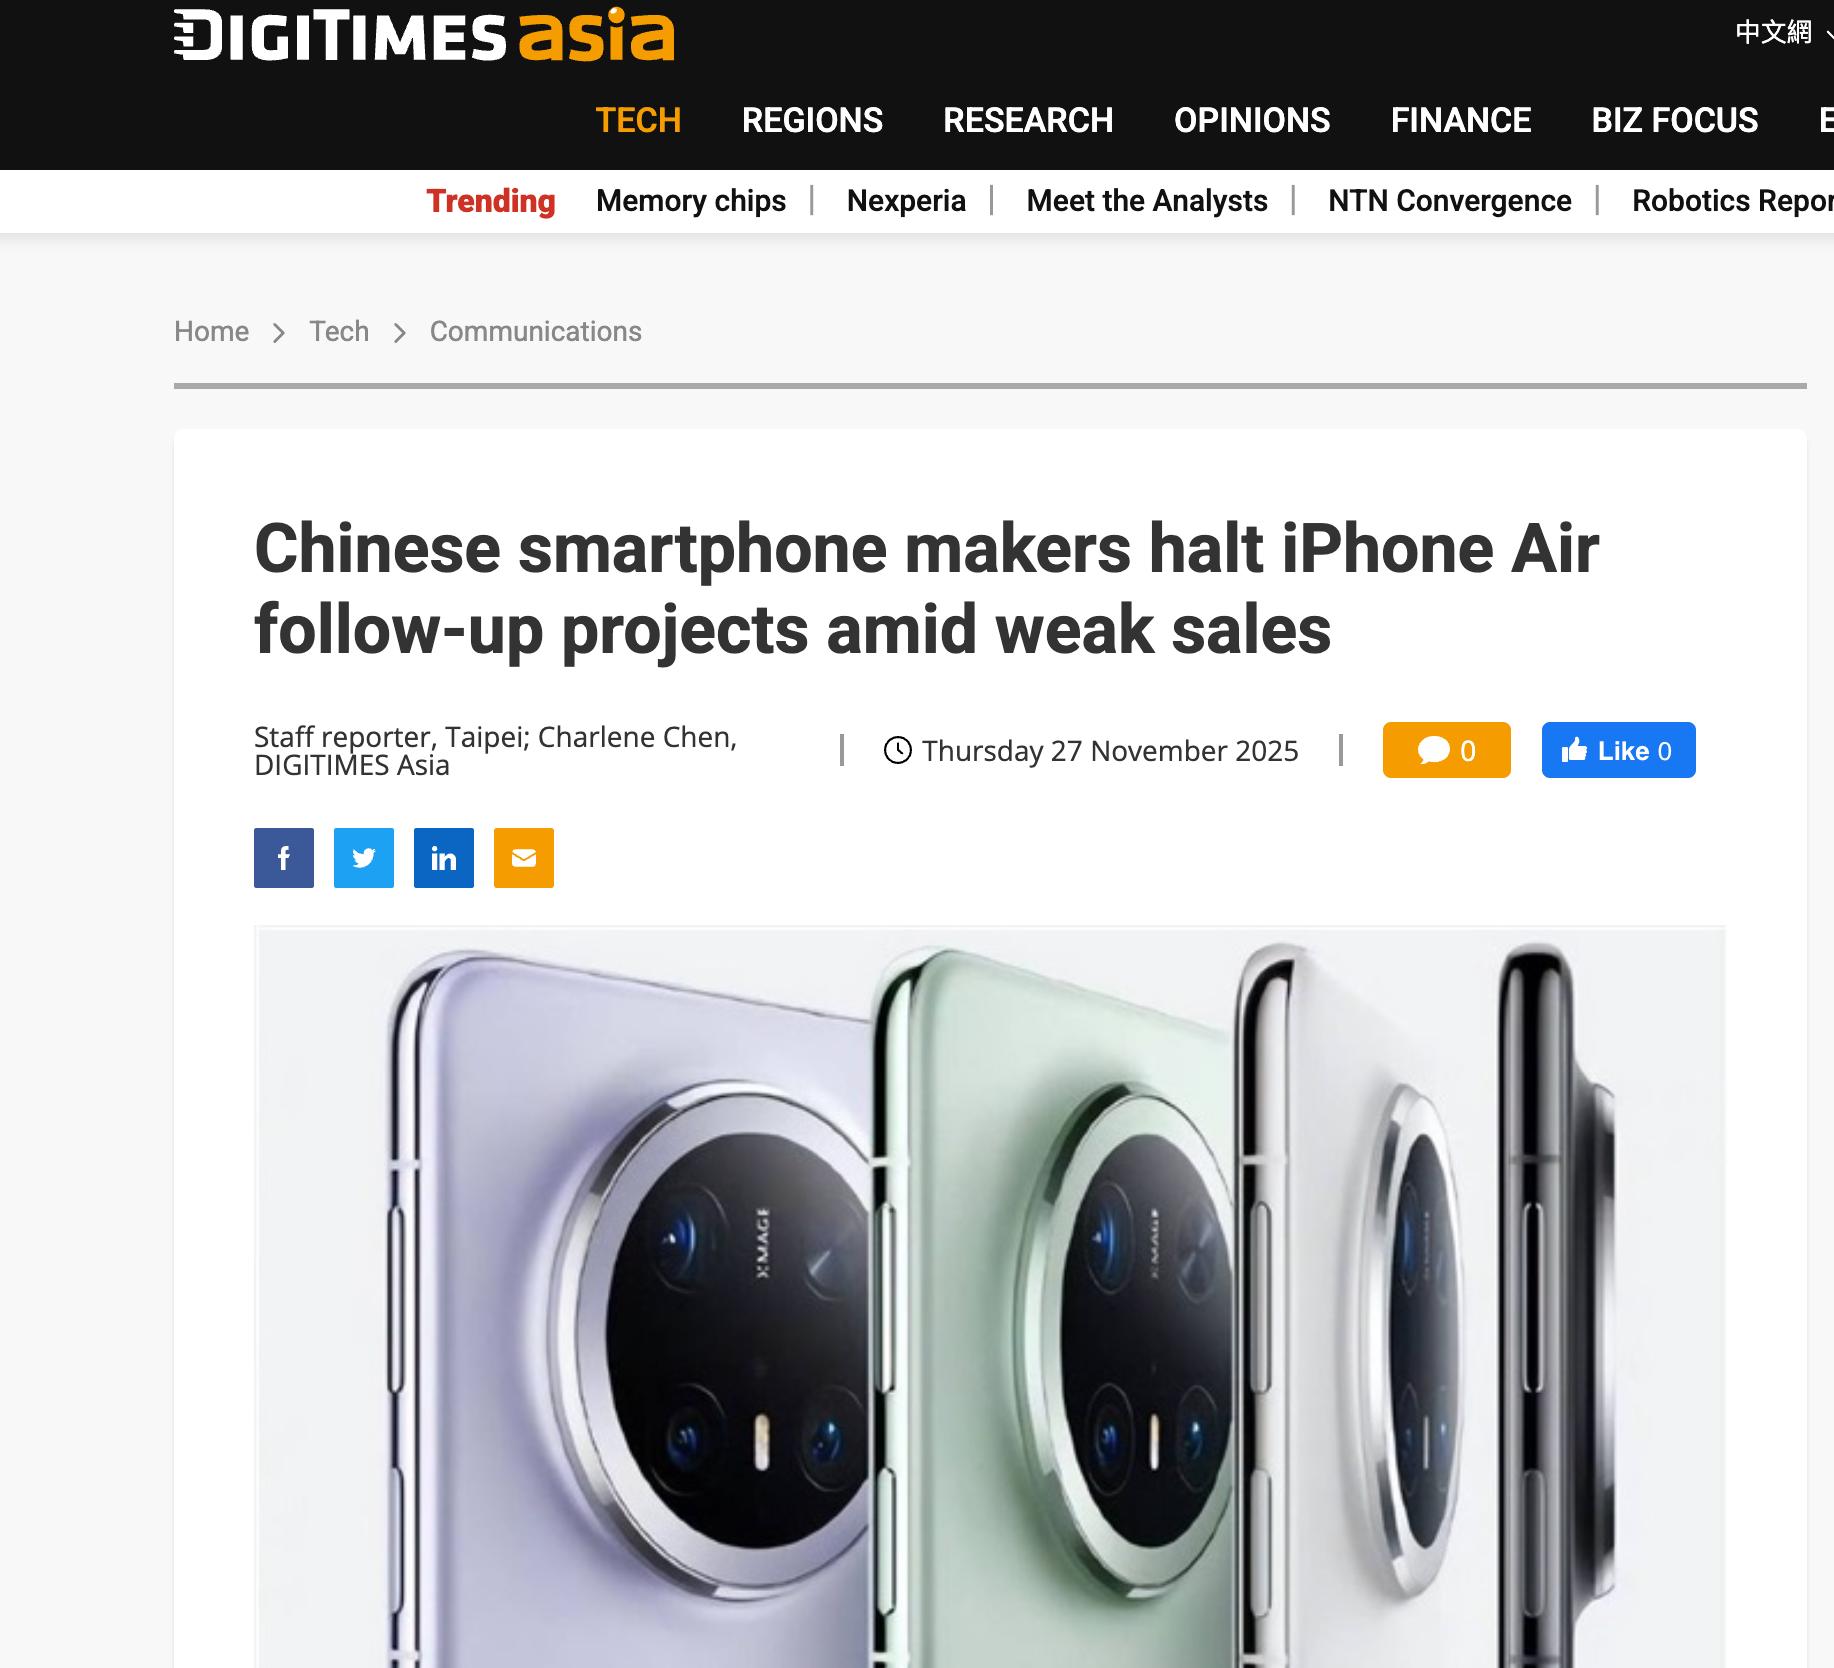Click the thumbs-up Like button

click(1618, 750)
